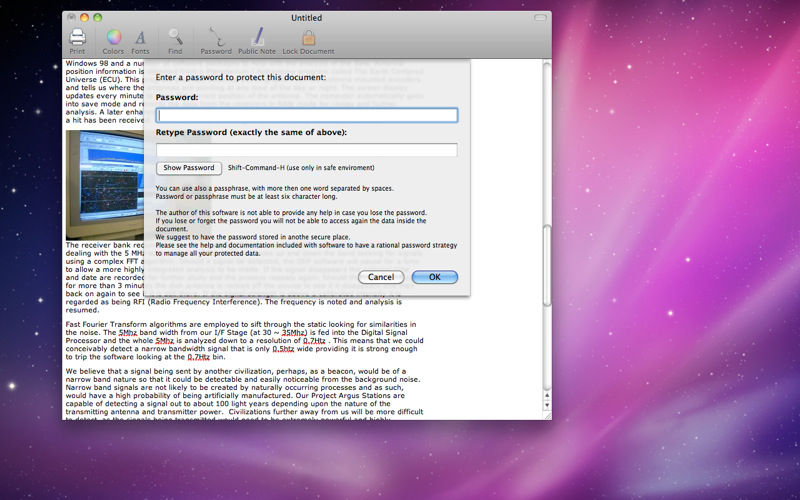Click the Show Password button

(x=189, y=168)
